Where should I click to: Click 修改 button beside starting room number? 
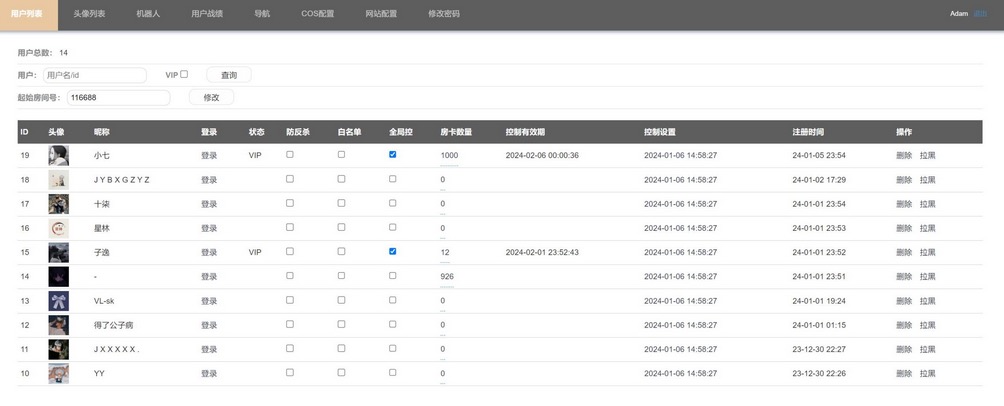coord(211,97)
